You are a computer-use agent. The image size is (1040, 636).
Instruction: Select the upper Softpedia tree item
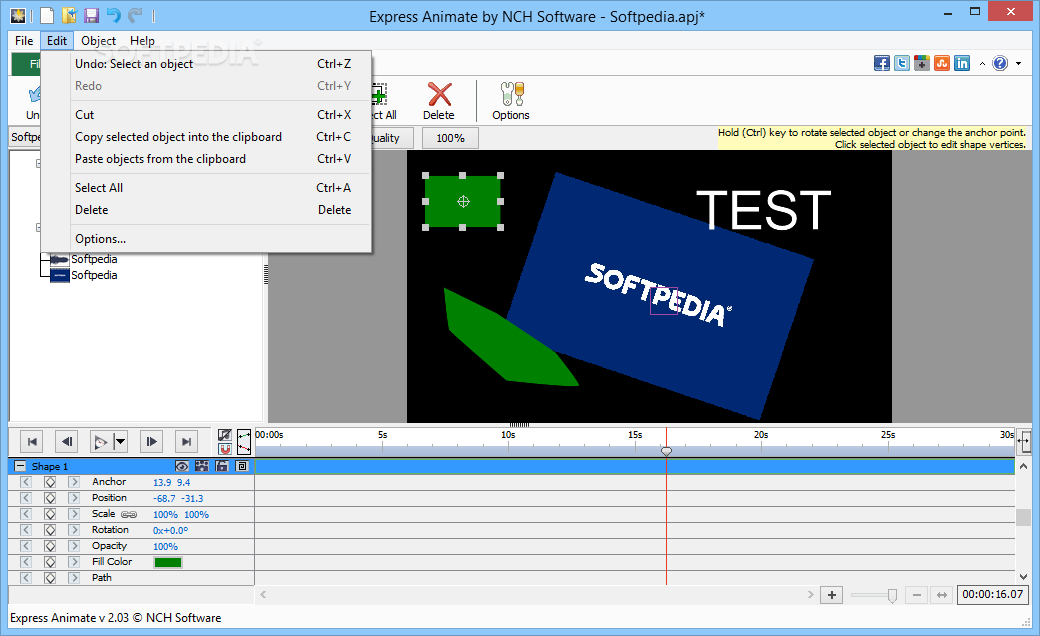(94, 259)
